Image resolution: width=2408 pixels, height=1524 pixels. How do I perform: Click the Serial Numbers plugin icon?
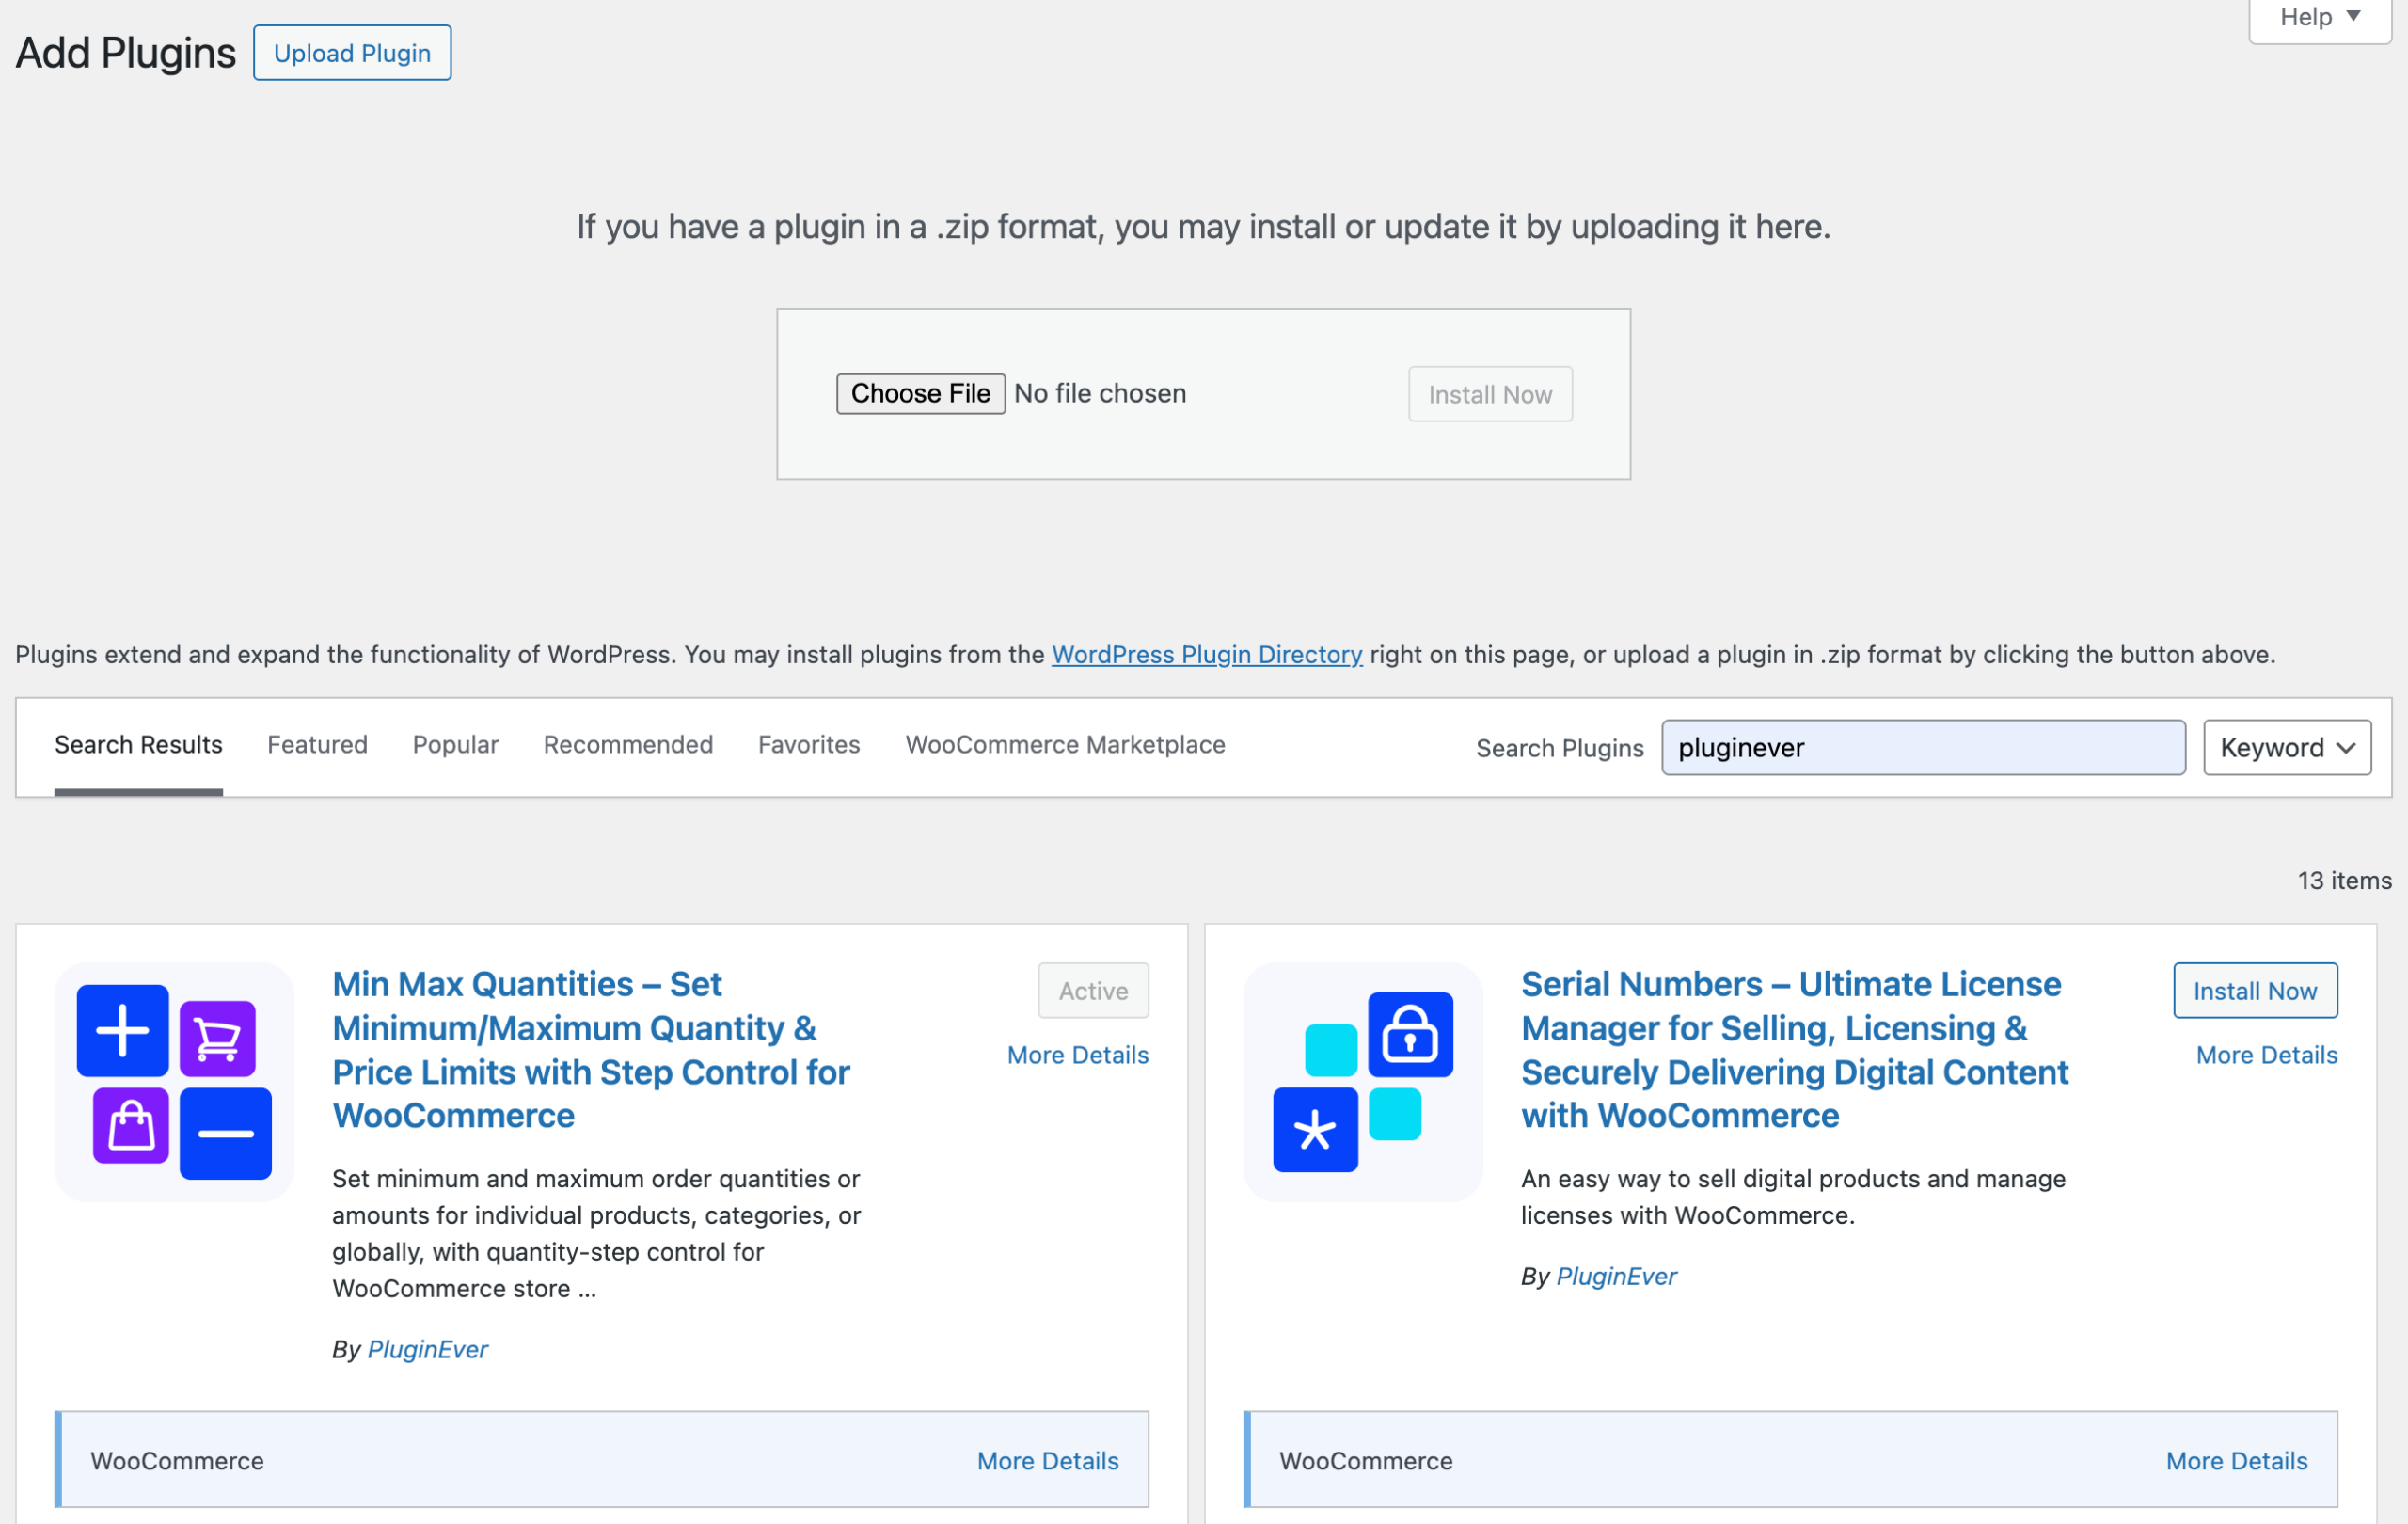pyautogui.click(x=1362, y=1081)
